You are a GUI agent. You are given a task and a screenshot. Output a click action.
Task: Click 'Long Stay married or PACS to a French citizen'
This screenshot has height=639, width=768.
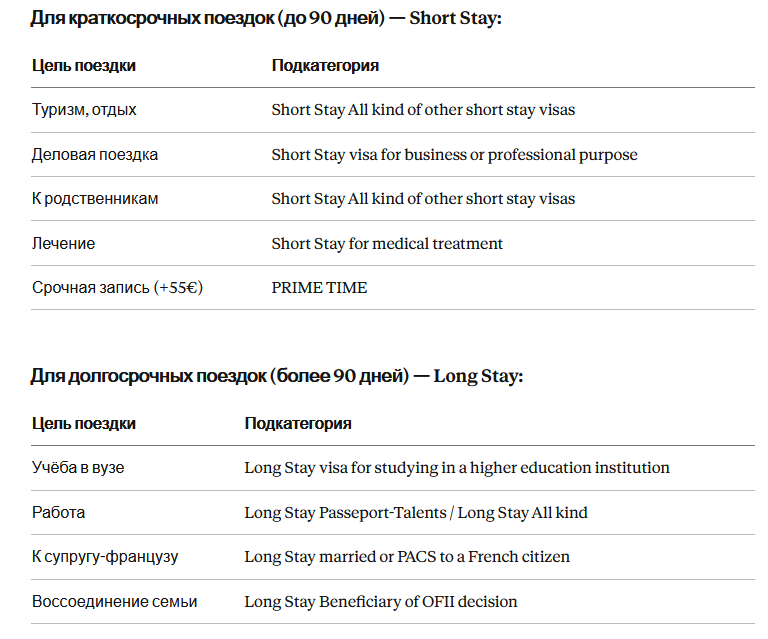pyautogui.click(x=407, y=557)
